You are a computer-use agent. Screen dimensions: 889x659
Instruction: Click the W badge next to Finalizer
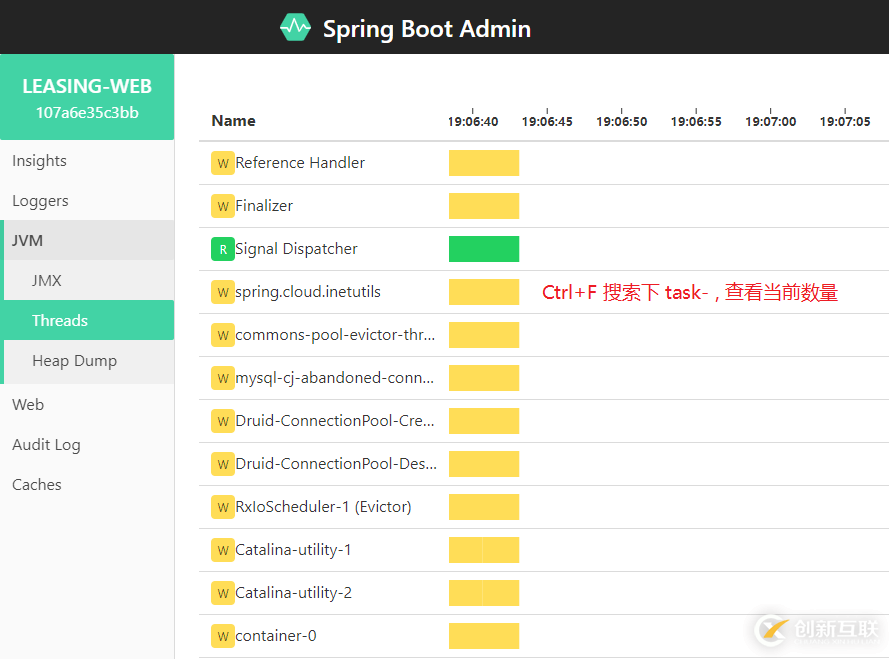tap(223, 206)
